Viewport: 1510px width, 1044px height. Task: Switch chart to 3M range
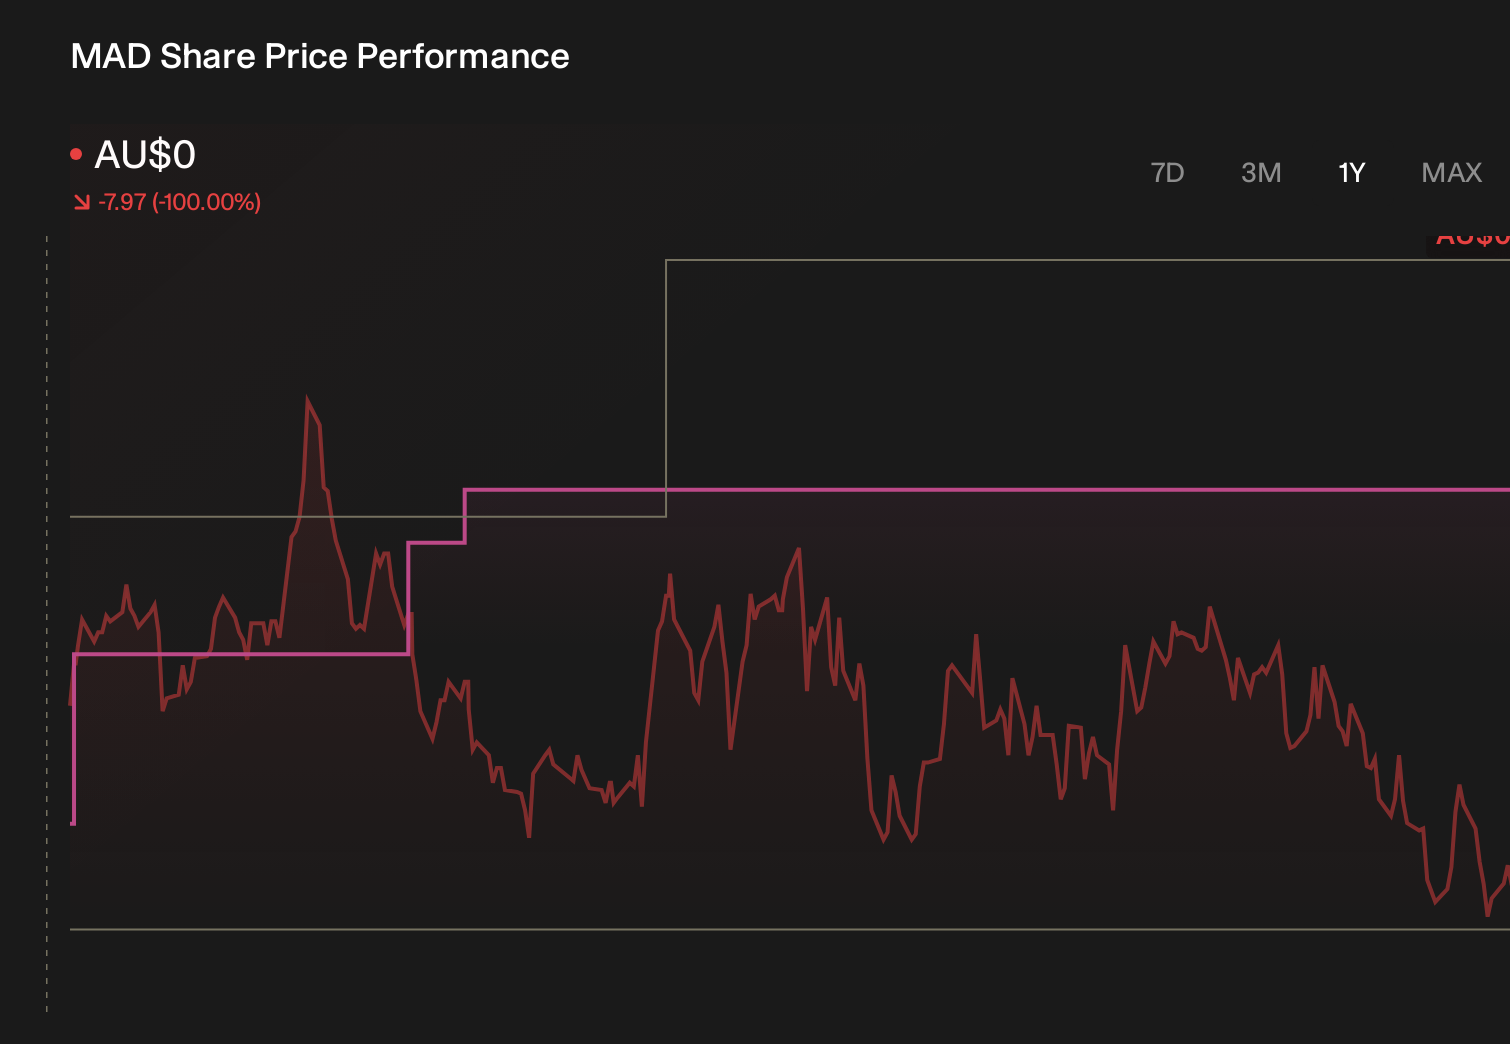pos(1261,173)
